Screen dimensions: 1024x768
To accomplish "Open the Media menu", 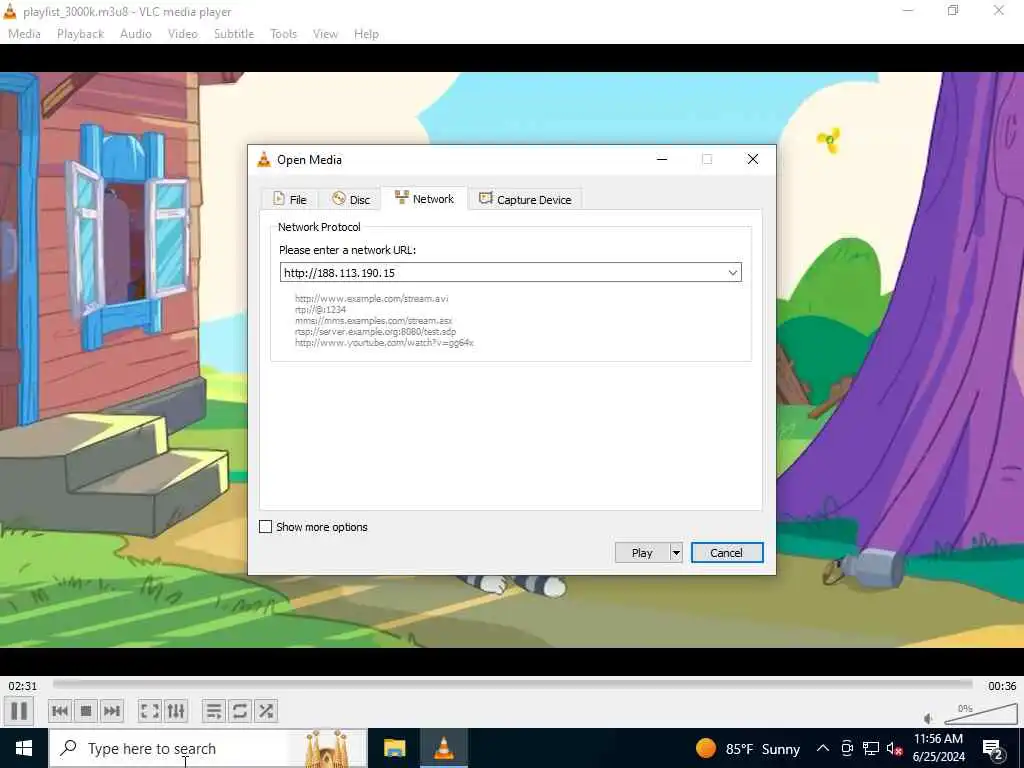I will click(24, 34).
